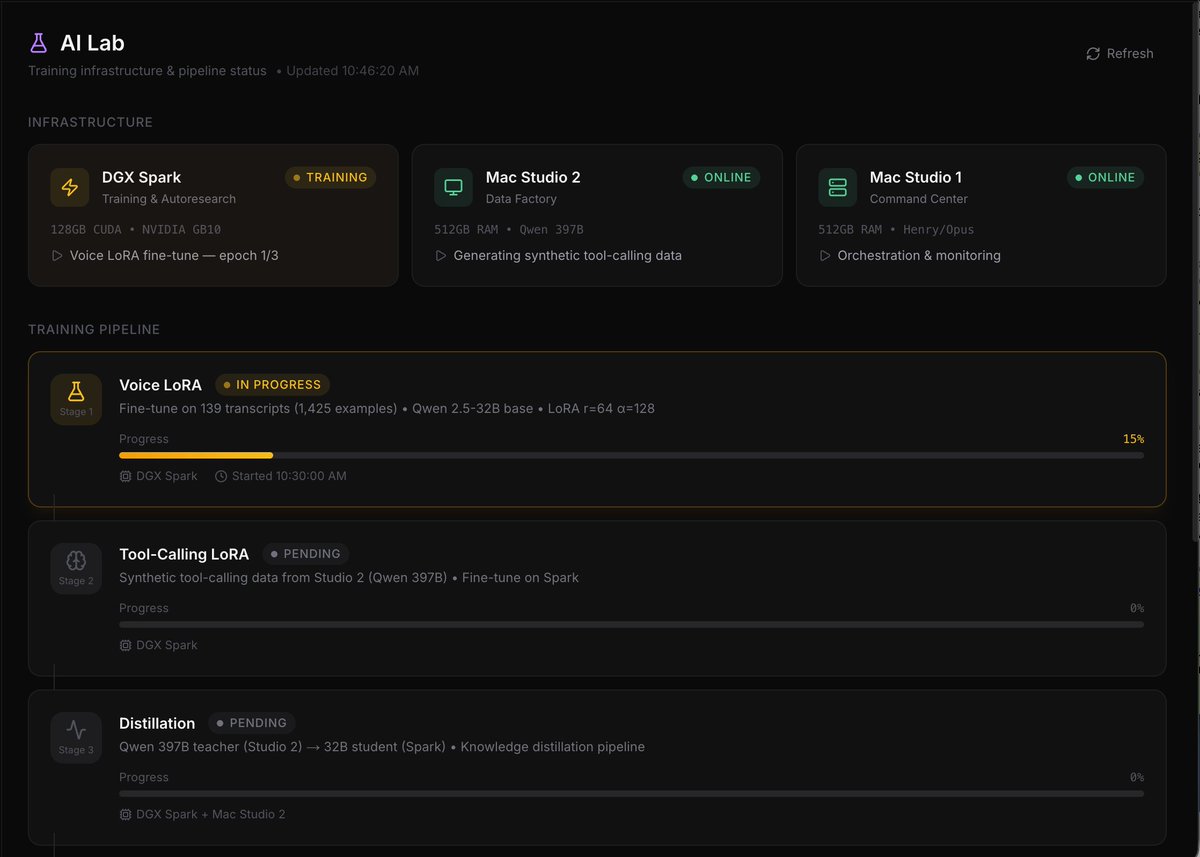Click Mac Studio 2 ONLINE badge
1200x857 pixels.
tap(721, 178)
